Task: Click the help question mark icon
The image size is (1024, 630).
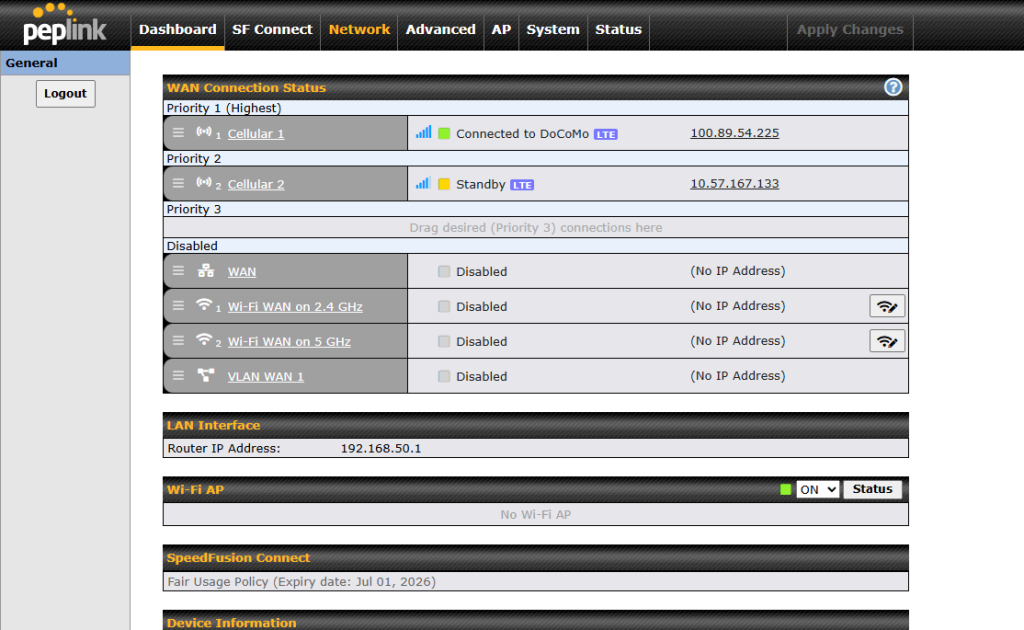Action: coord(893,88)
